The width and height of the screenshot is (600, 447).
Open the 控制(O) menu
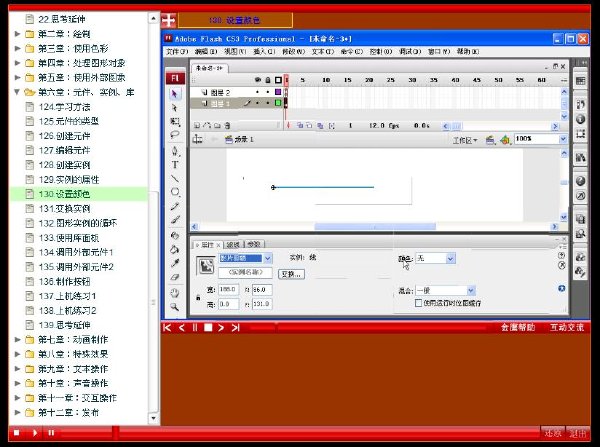[x=381, y=51]
